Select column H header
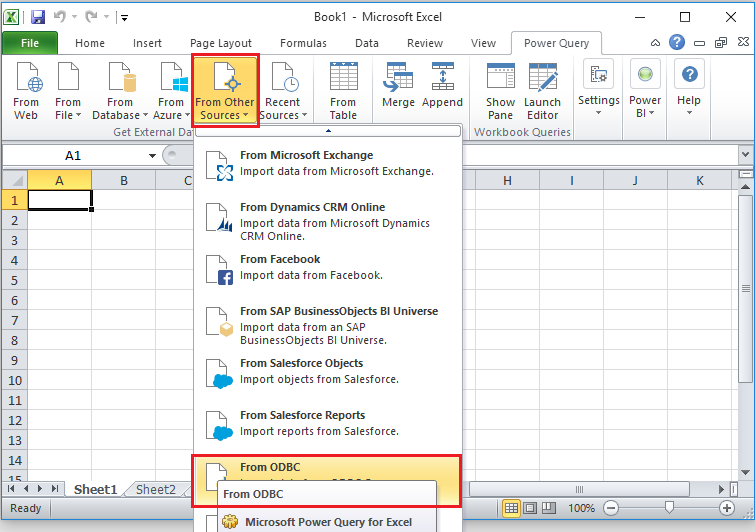This screenshot has width=755, height=532. coord(507,181)
